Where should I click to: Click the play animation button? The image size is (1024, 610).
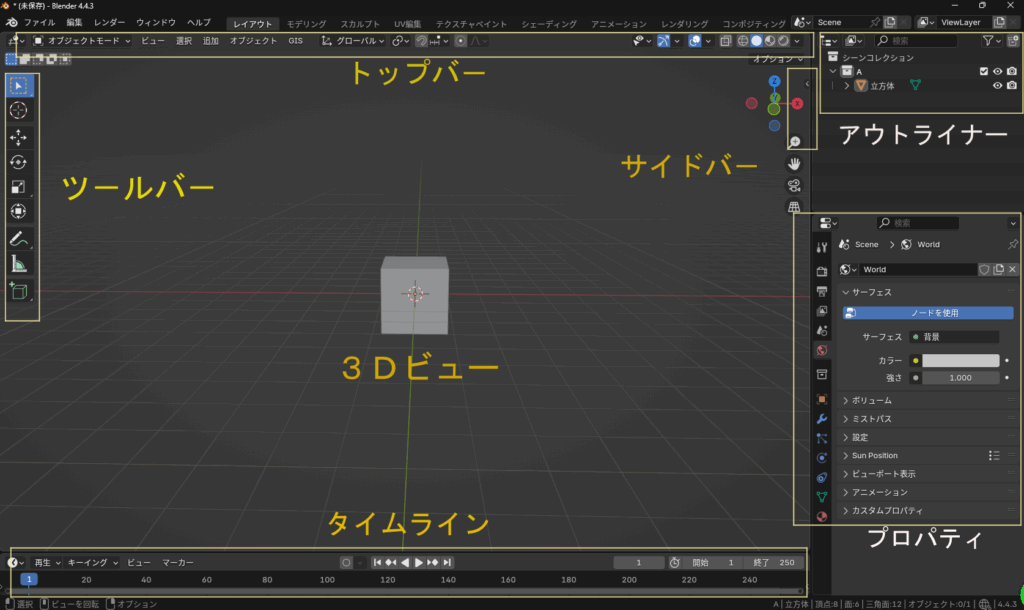tap(419, 562)
